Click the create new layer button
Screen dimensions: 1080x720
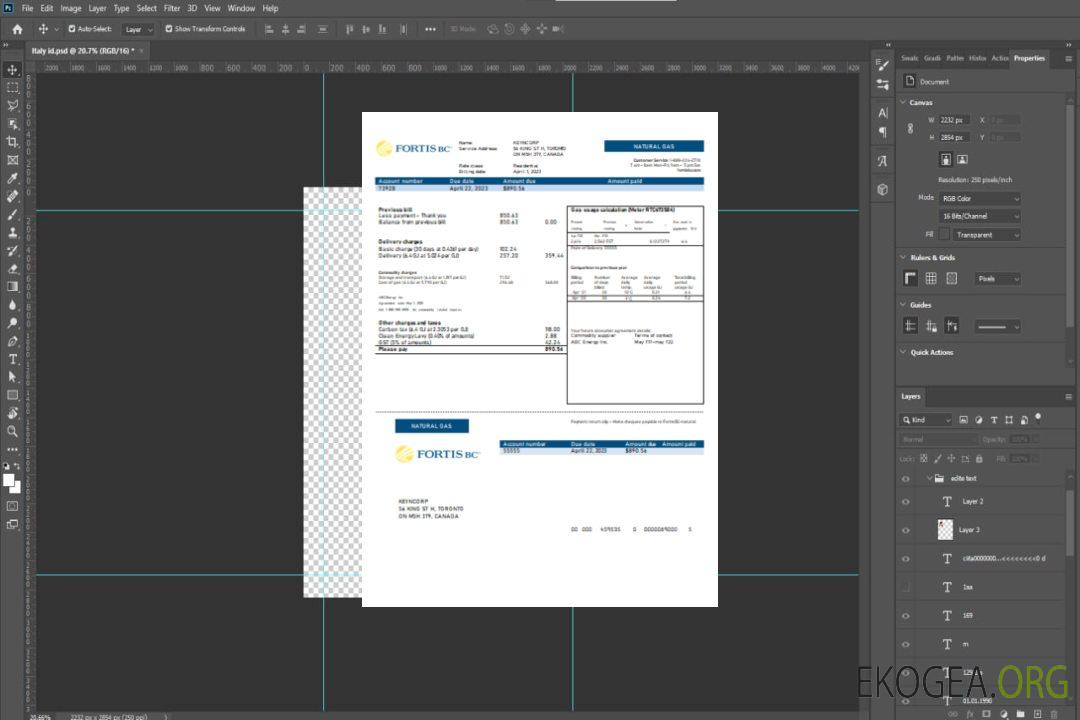coord(1037,714)
